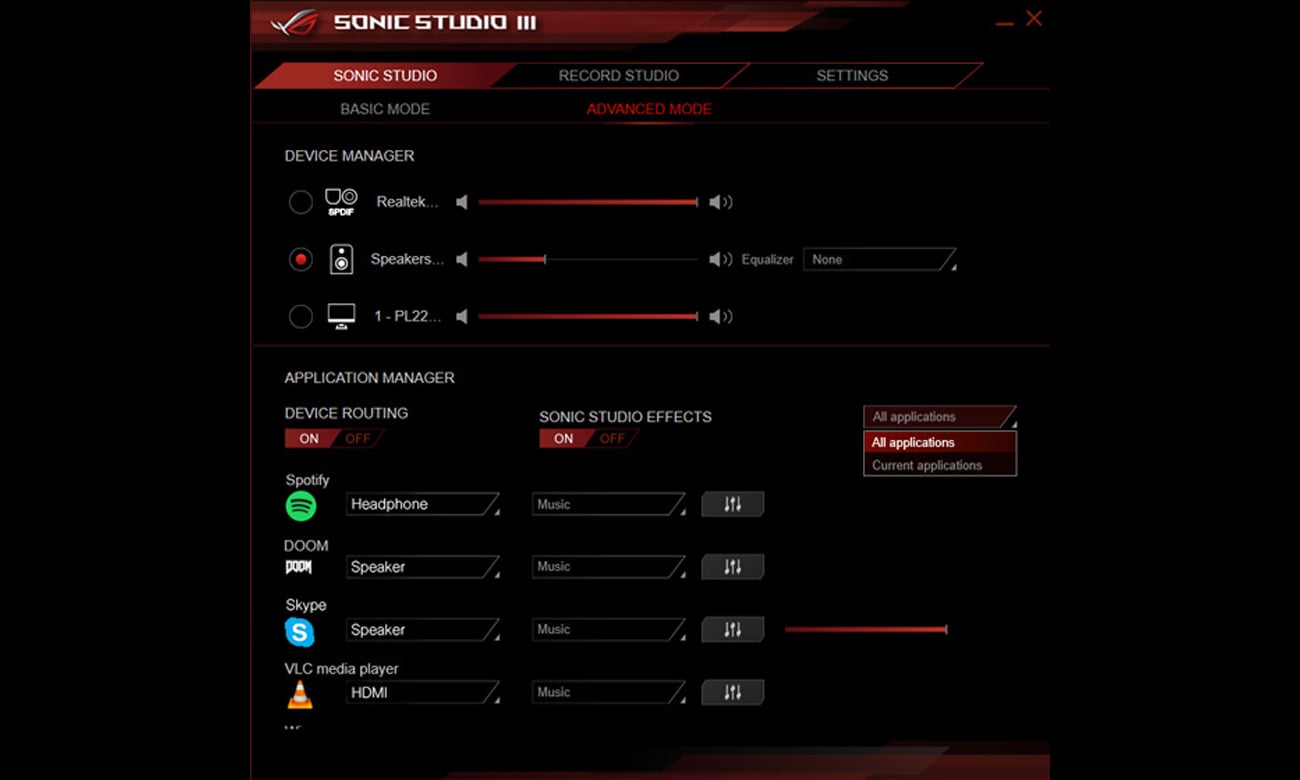Expand Spotify's Headphone routing dropdown

(422, 505)
